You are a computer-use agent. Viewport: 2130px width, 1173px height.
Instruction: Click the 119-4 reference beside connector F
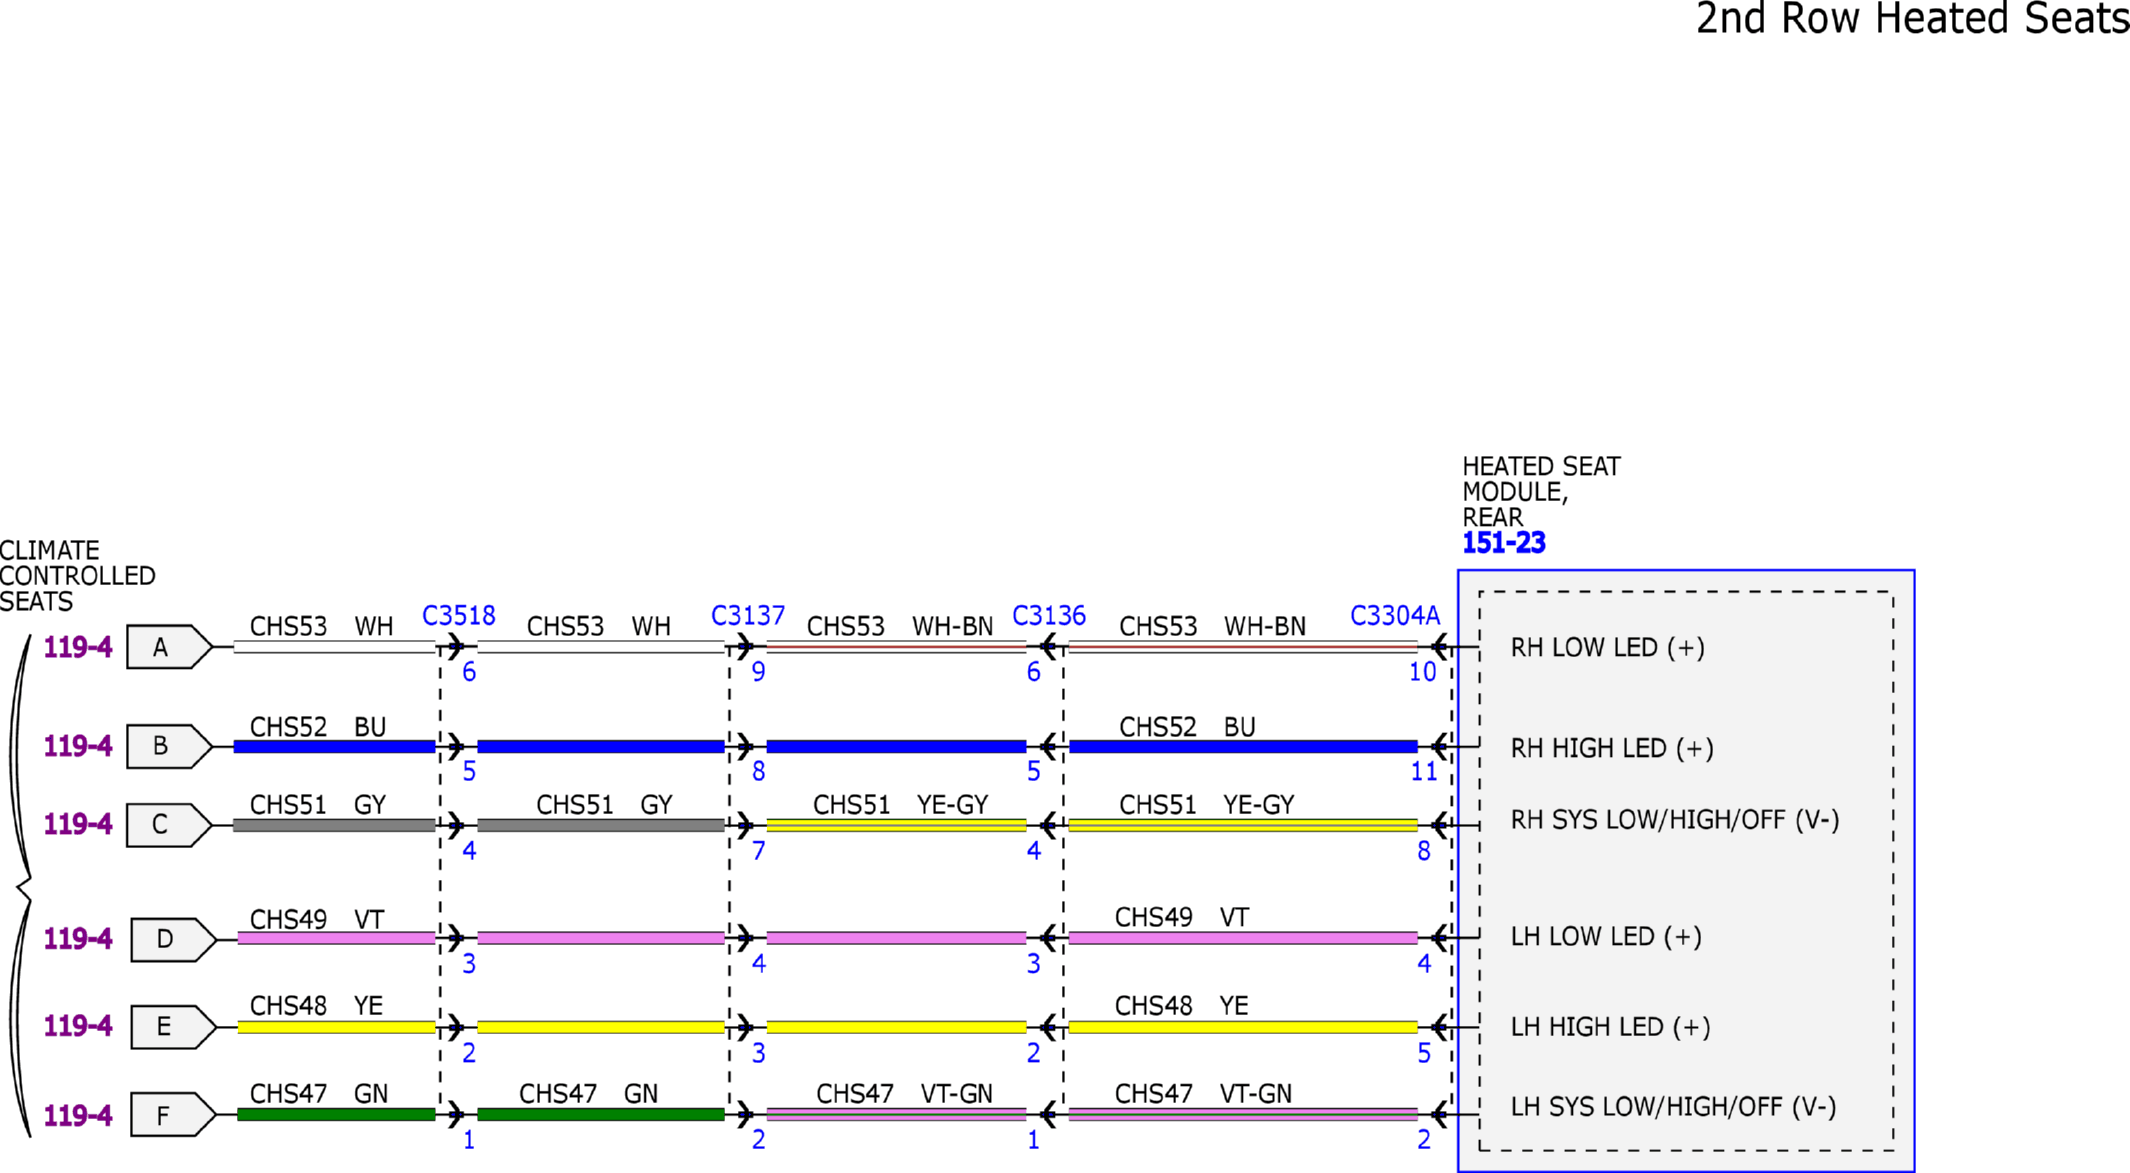click(78, 1116)
